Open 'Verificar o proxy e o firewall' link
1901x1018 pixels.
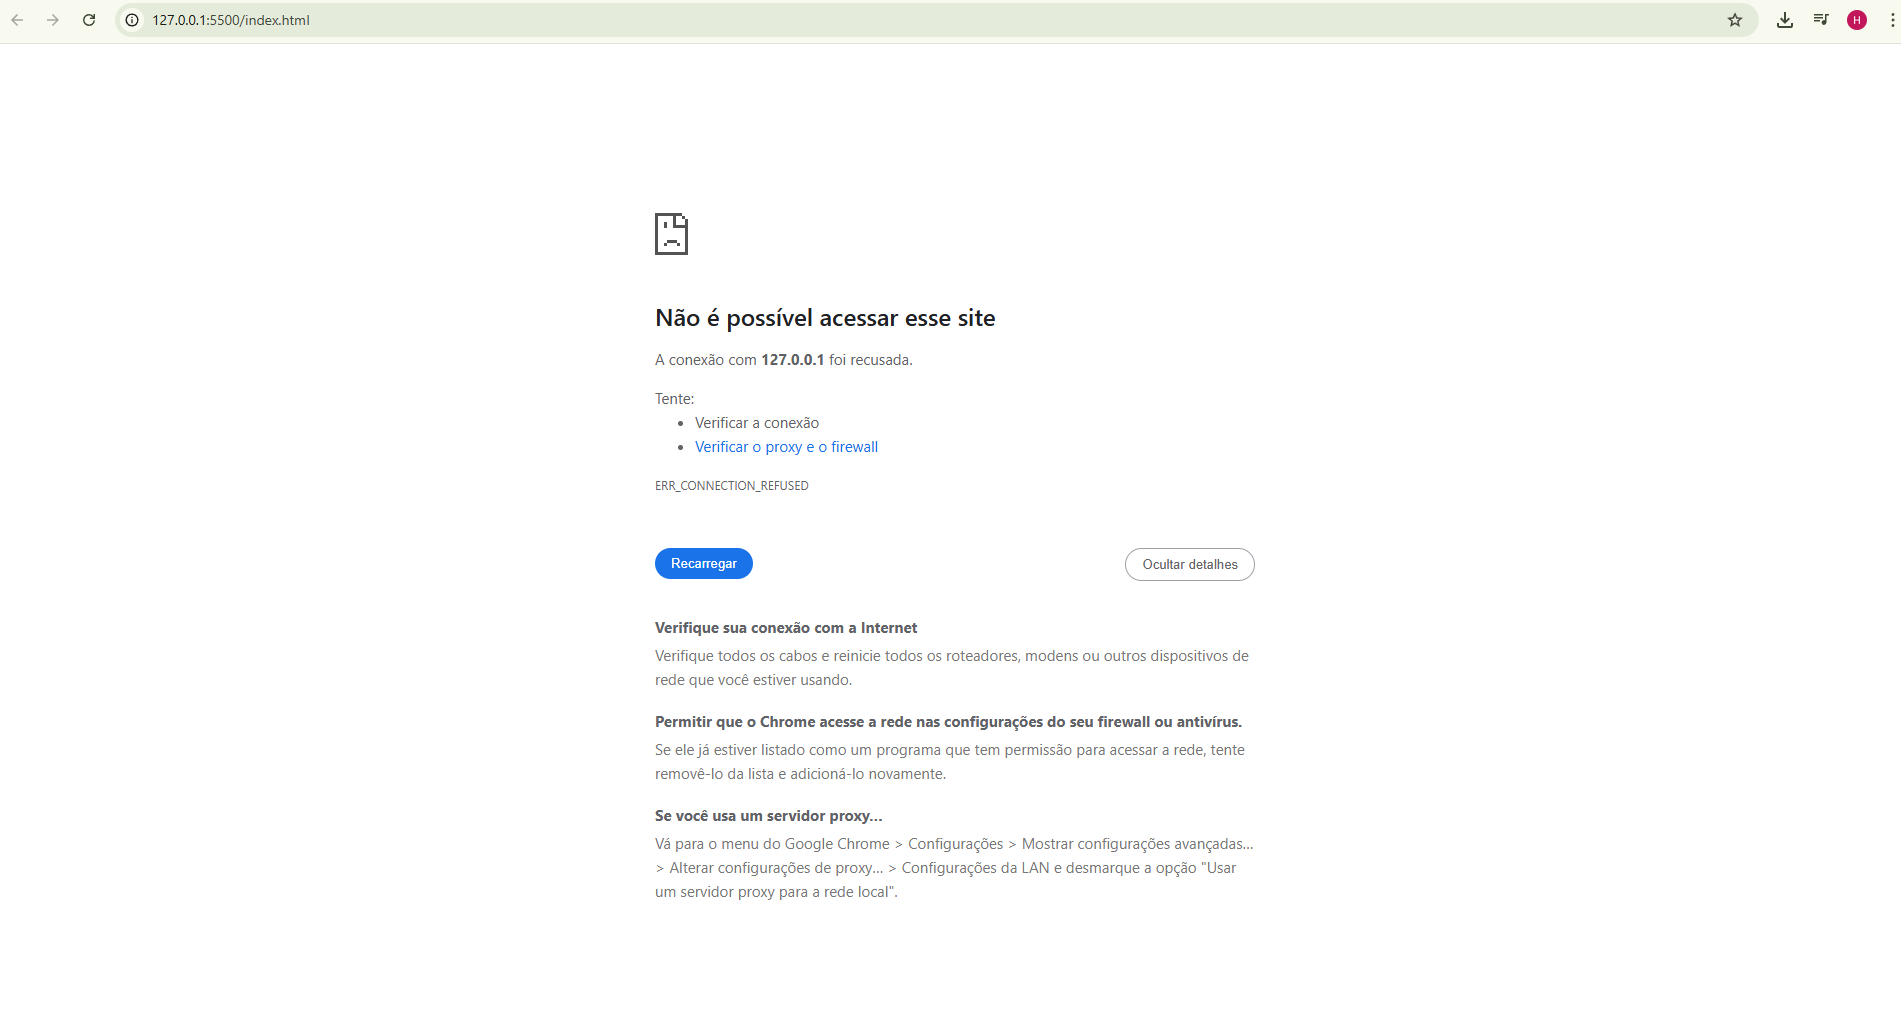(x=786, y=447)
